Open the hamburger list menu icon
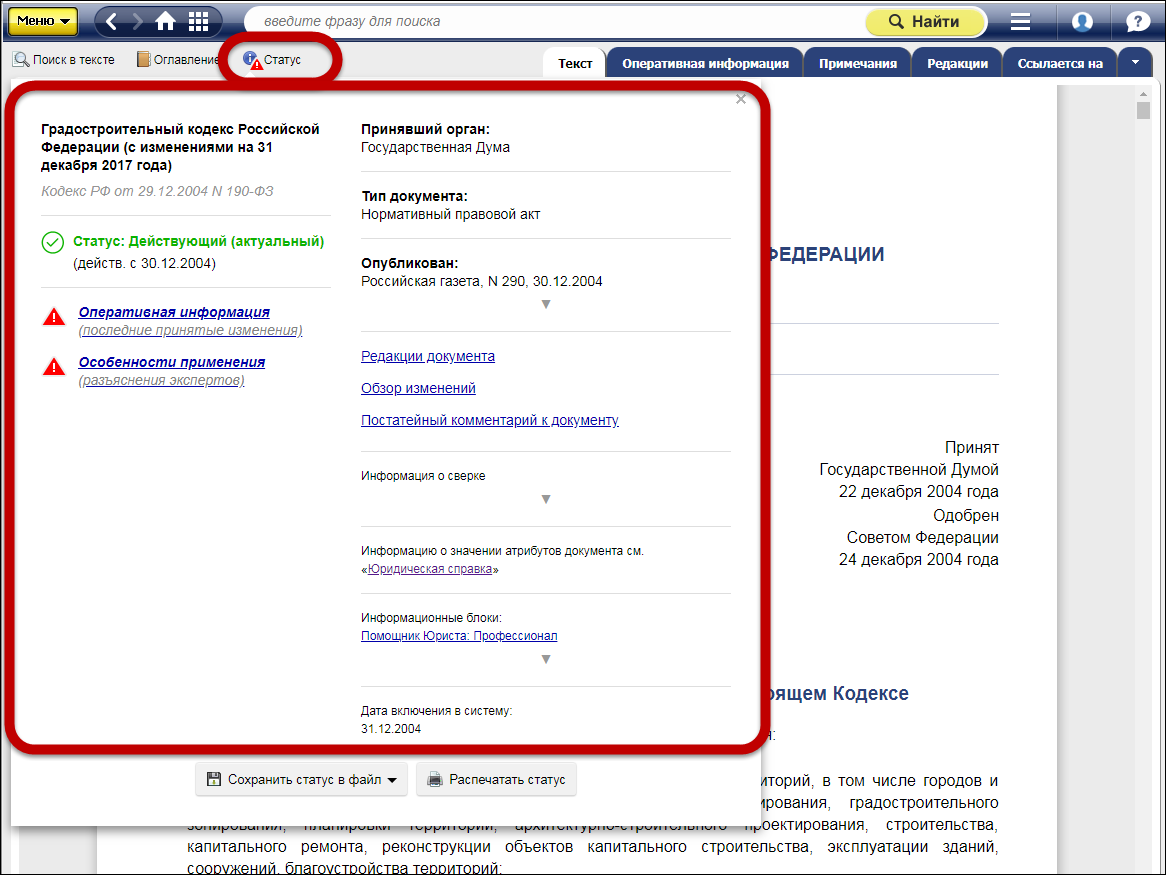This screenshot has width=1166, height=875. click(x=1020, y=21)
